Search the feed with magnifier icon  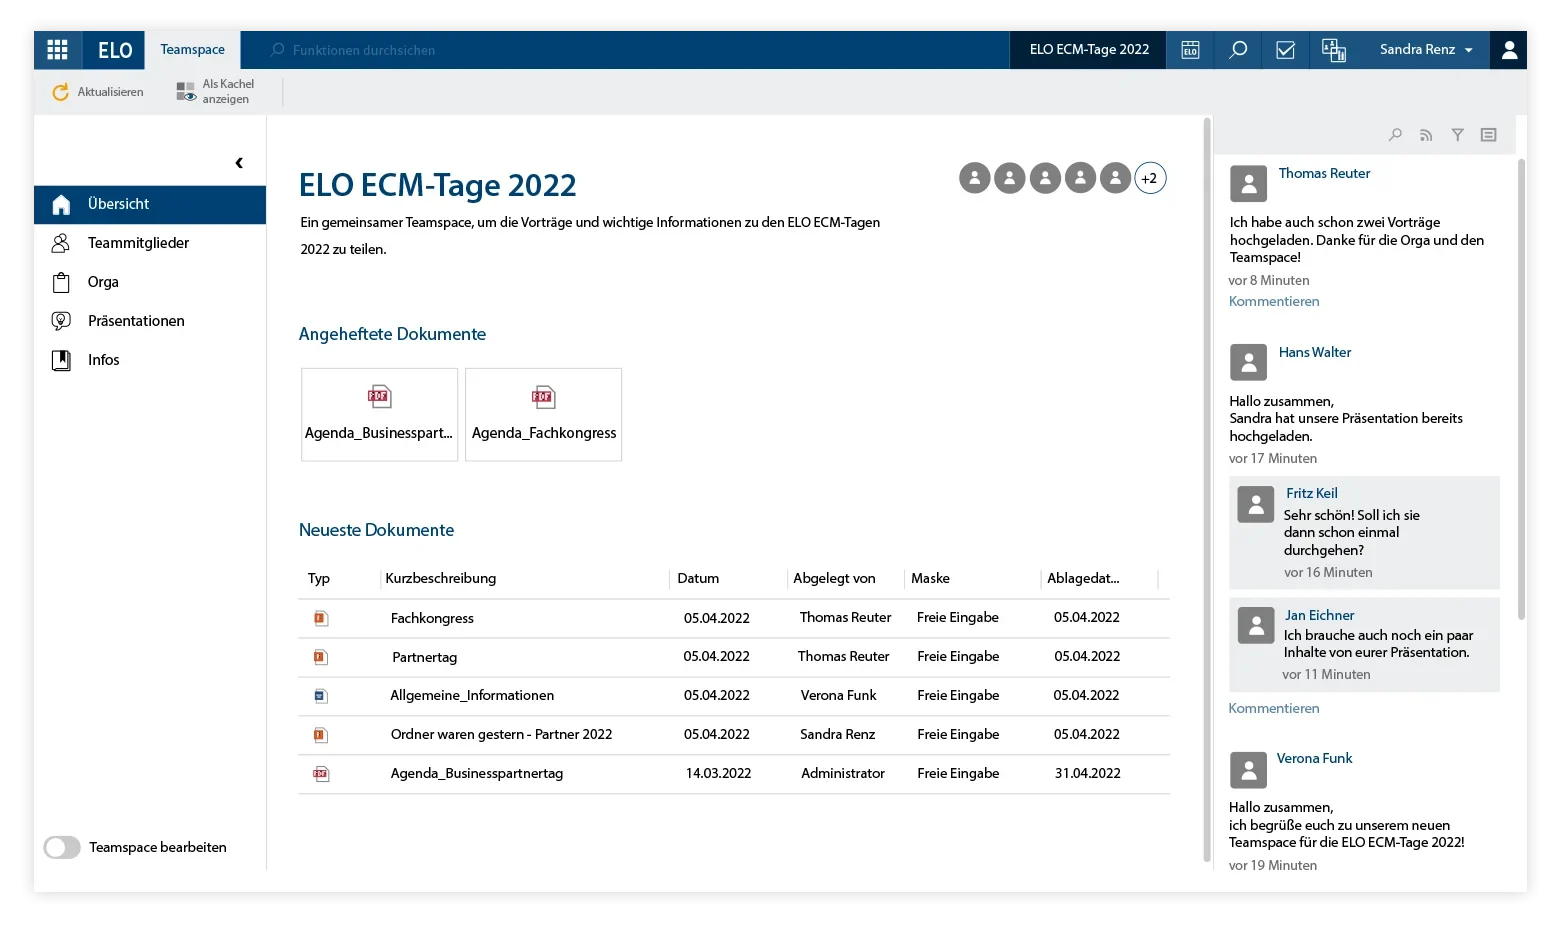[x=1395, y=135]
